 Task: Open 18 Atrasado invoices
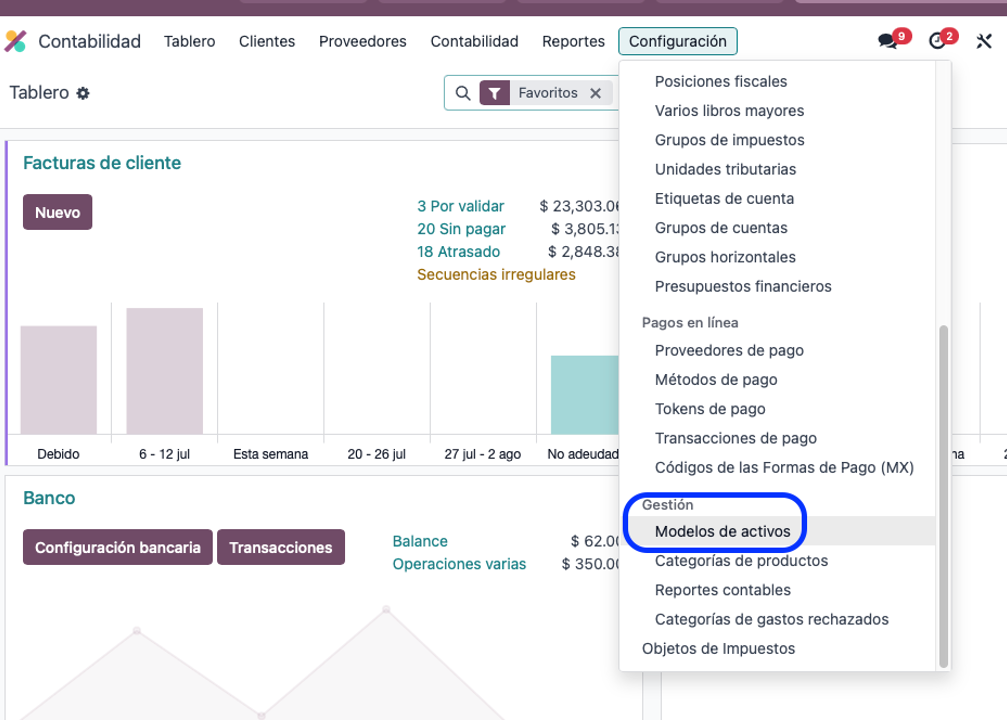(459, 252)
